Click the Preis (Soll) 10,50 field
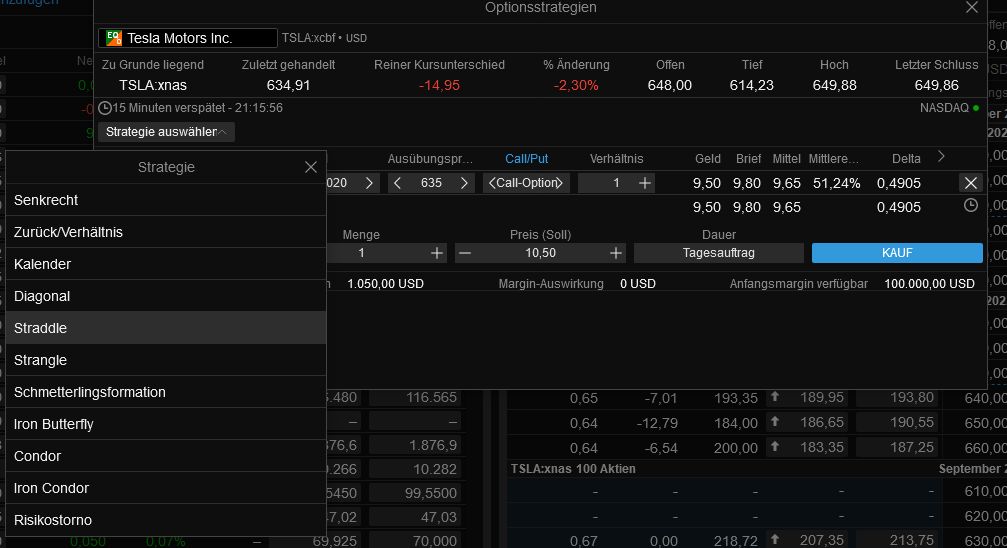Screen dimensions: 1007x548 pos(540,253)
